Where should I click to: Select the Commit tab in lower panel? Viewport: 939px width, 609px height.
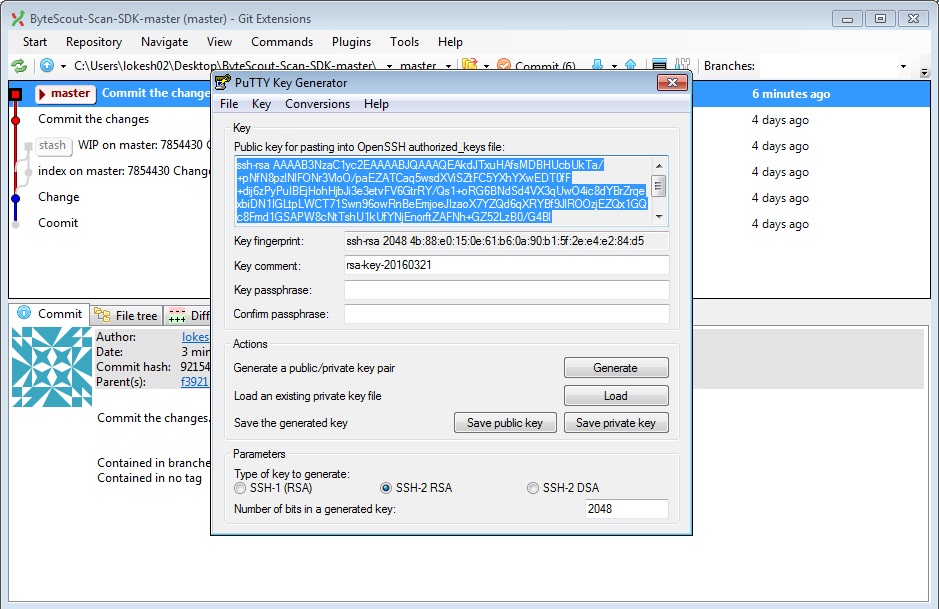click(x=50, y=314)
